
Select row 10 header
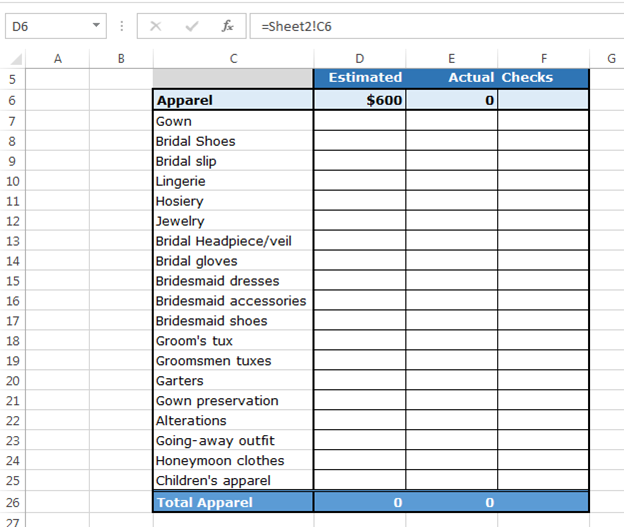pyautogui.click(x=12, y=181)
